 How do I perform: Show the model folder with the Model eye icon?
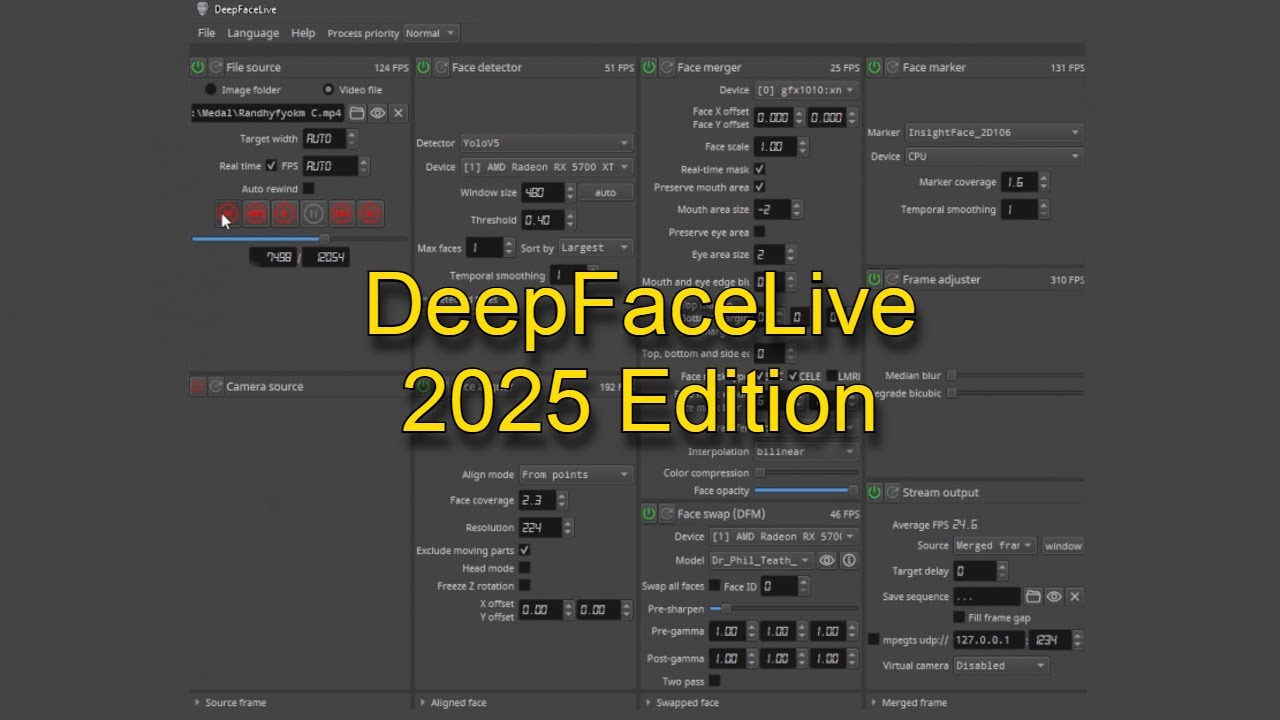(827, 560)
